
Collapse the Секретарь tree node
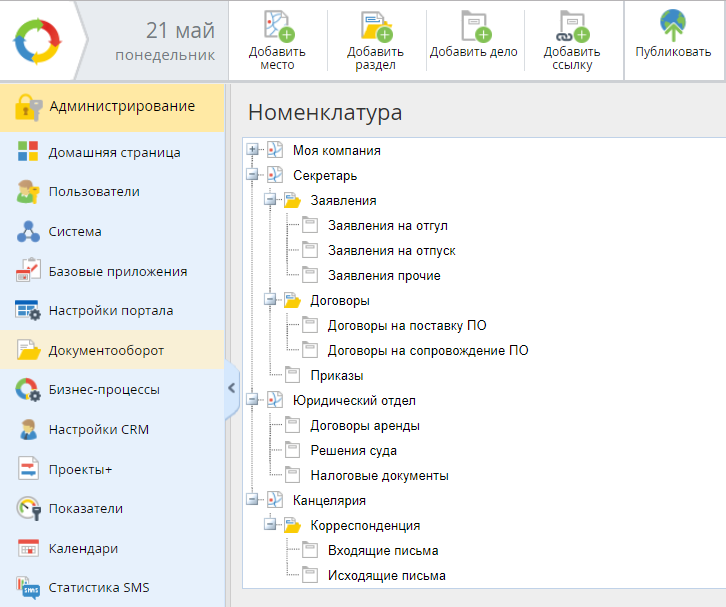tap(252, 174)
